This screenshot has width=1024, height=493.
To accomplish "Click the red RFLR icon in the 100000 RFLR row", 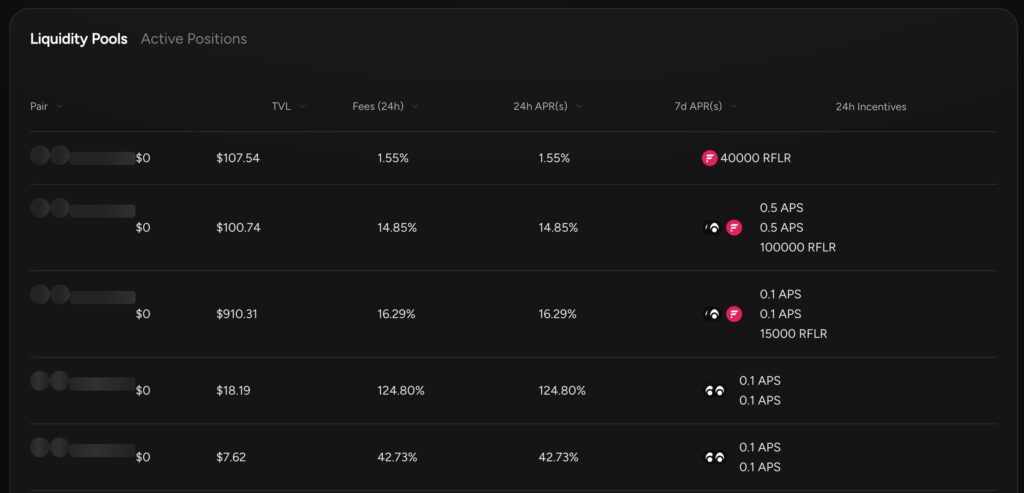I will 734,228.
